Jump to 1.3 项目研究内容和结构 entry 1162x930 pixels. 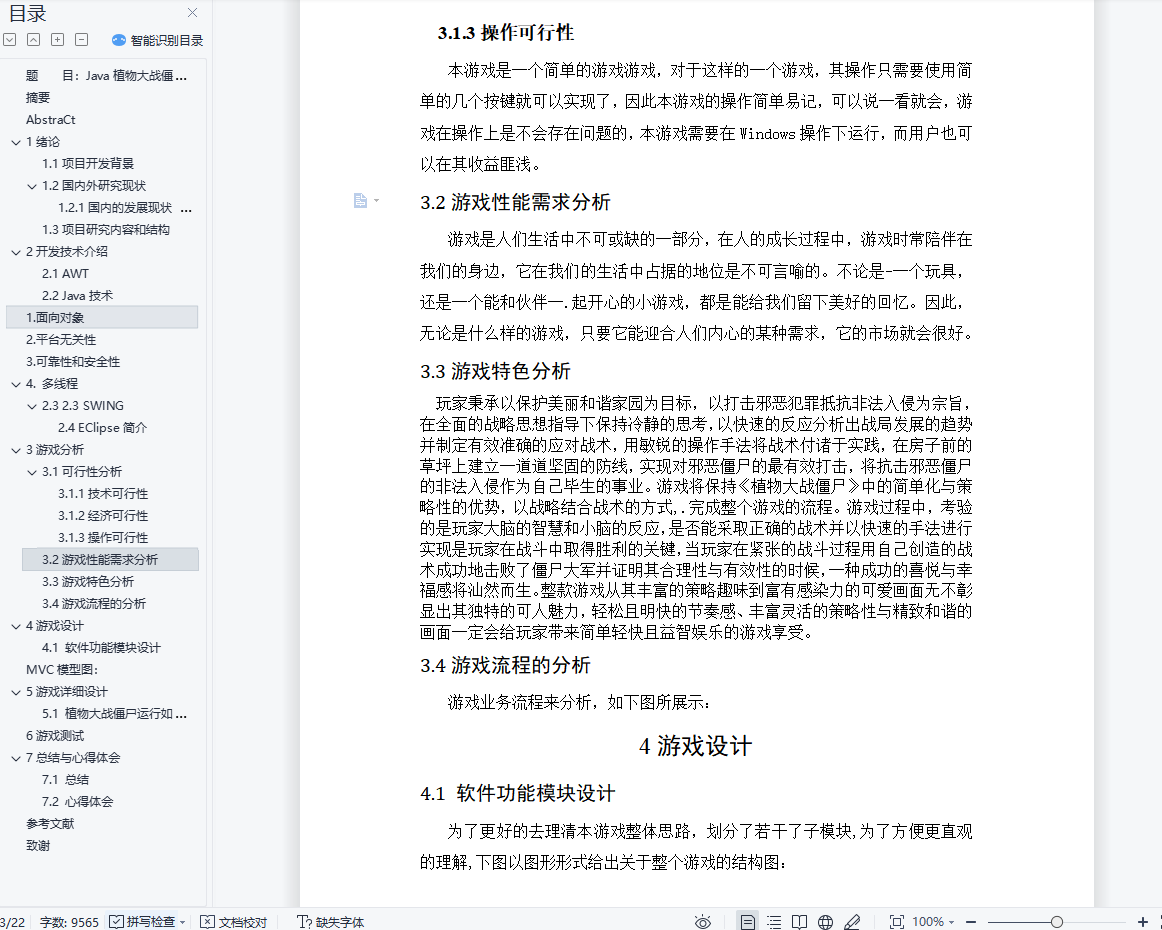(106, 230)
